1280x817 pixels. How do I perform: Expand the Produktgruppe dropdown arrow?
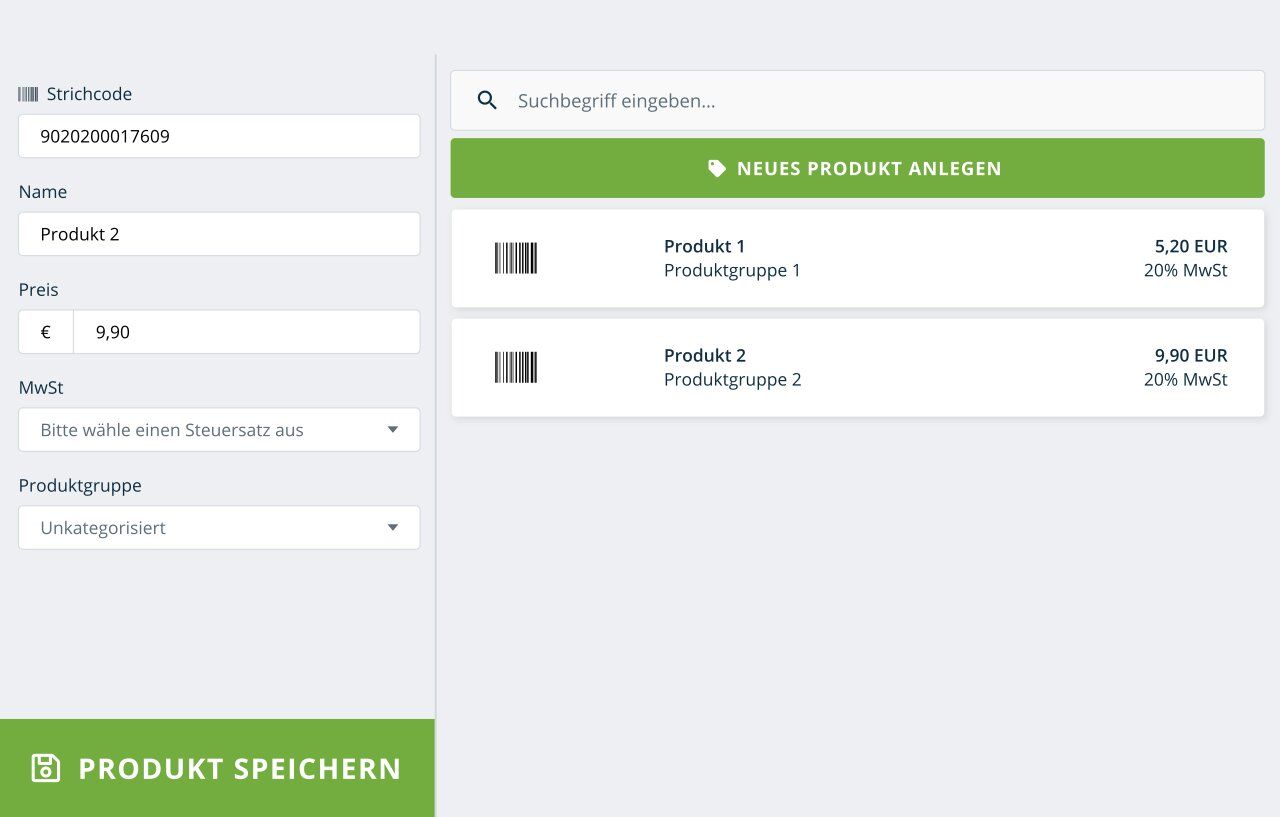pyautogui.click(x=392, y=528)
